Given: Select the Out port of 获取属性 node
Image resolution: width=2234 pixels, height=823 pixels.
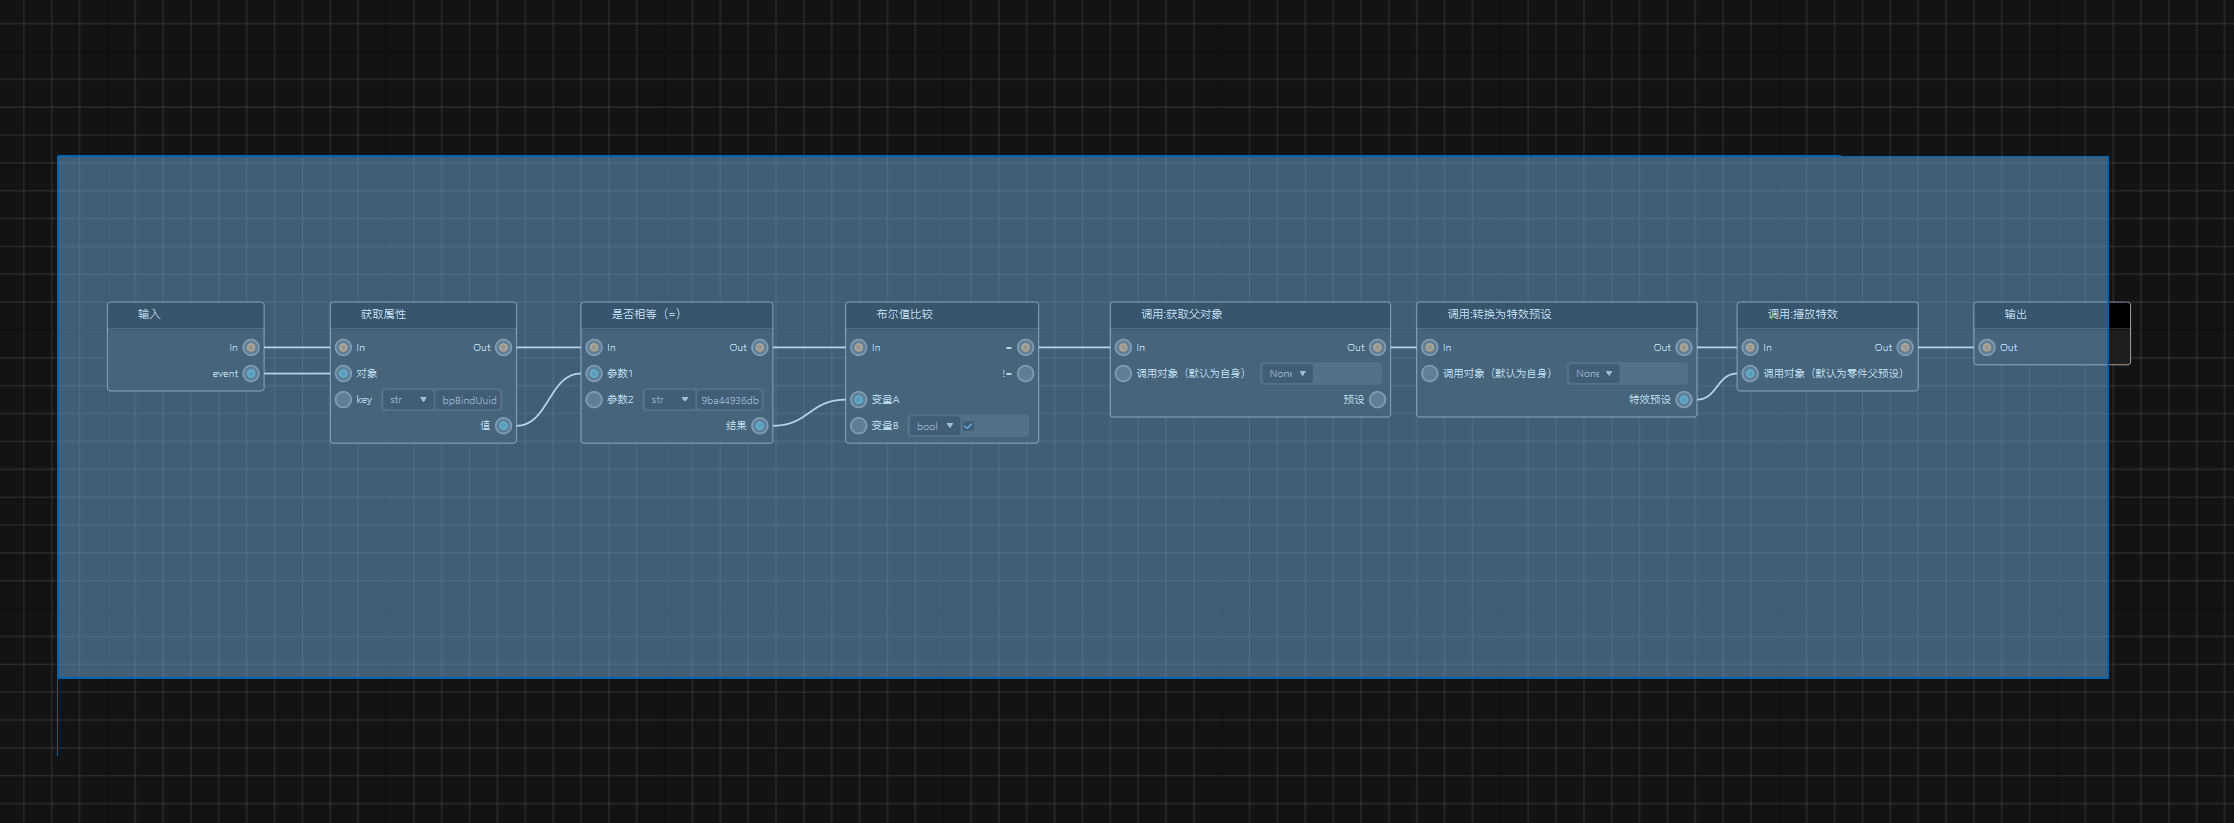Looking at the screenshot, I should click(x=504, y=347).
